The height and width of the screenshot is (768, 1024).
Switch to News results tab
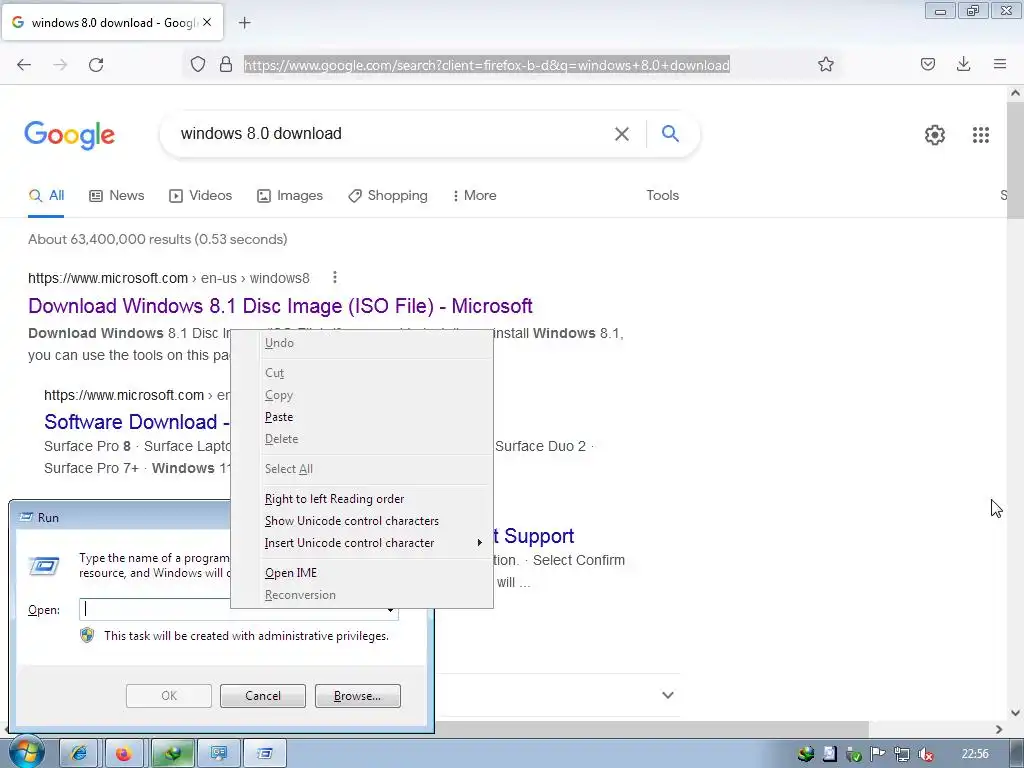[117, 195]
